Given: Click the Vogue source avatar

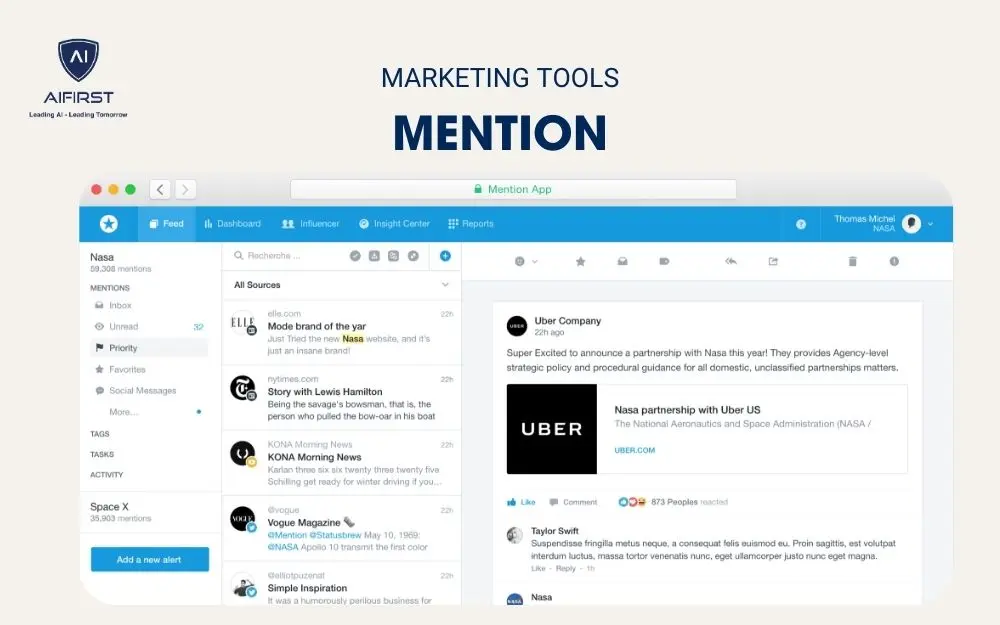Looking at the screenshot, I should pyautogui.click(x=242, y=519).
